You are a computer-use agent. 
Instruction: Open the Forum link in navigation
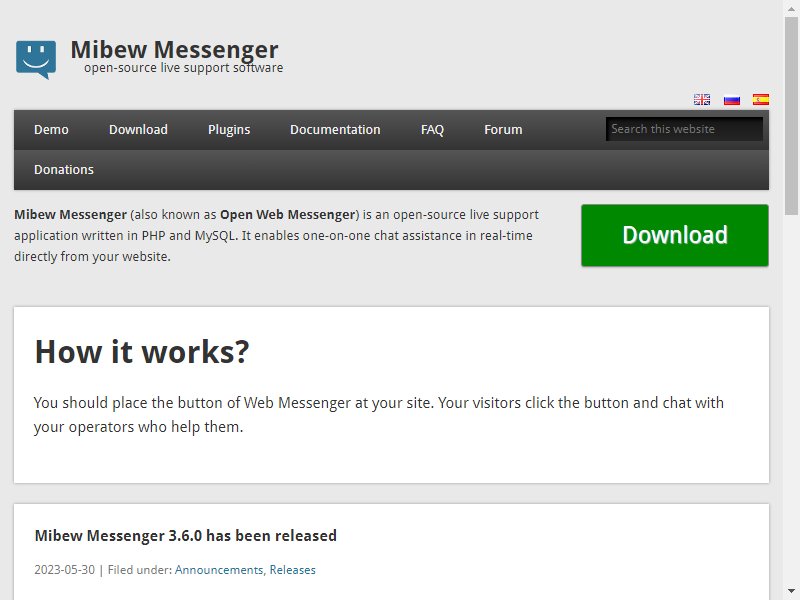pyautogui.click(x=503, y=130)
